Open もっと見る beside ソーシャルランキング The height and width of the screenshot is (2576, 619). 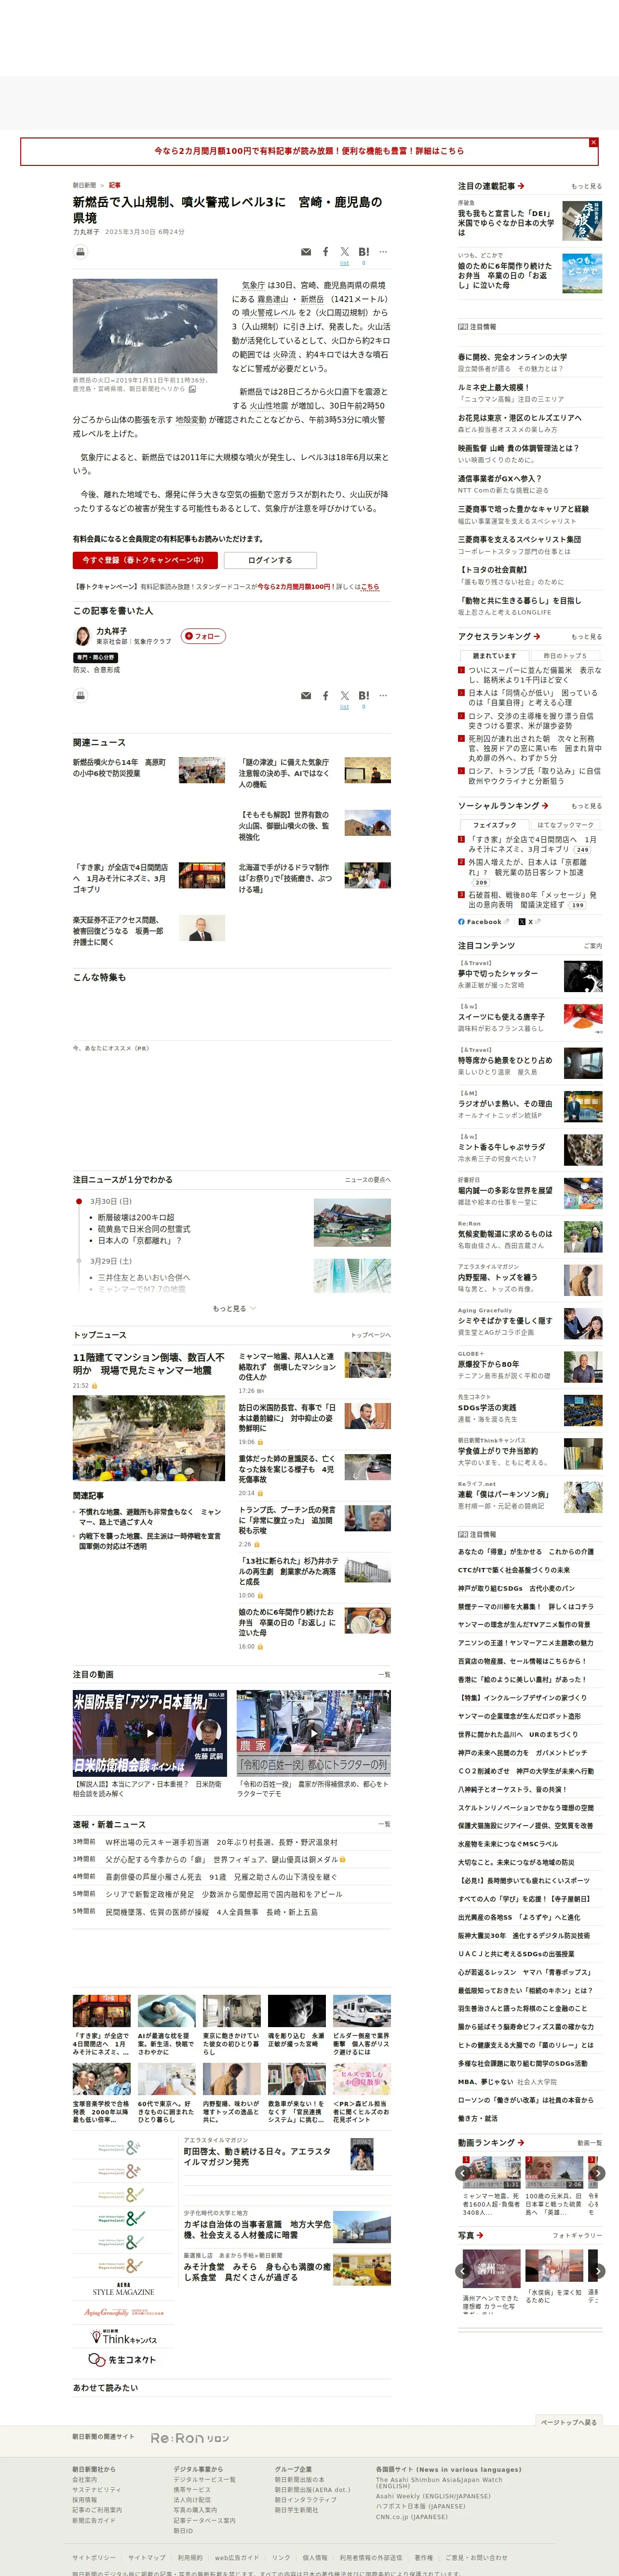586,805
